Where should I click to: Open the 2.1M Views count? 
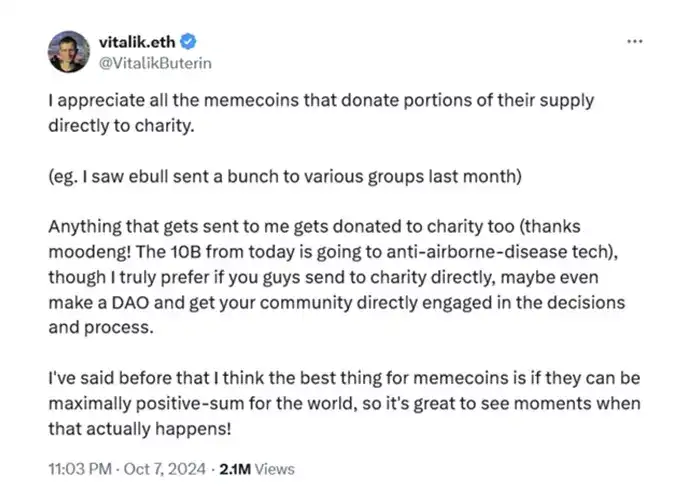pyautogui.click(x=257, y=469)
